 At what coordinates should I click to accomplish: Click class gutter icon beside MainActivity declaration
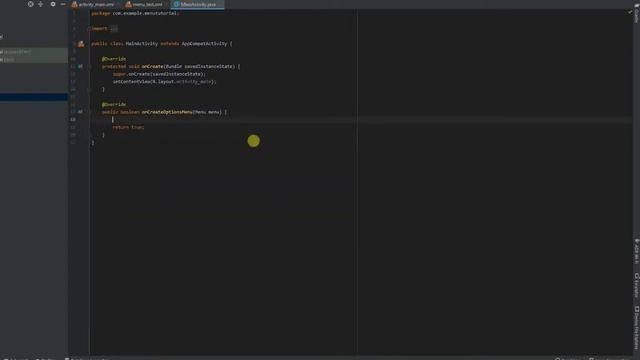click(81, 44)
